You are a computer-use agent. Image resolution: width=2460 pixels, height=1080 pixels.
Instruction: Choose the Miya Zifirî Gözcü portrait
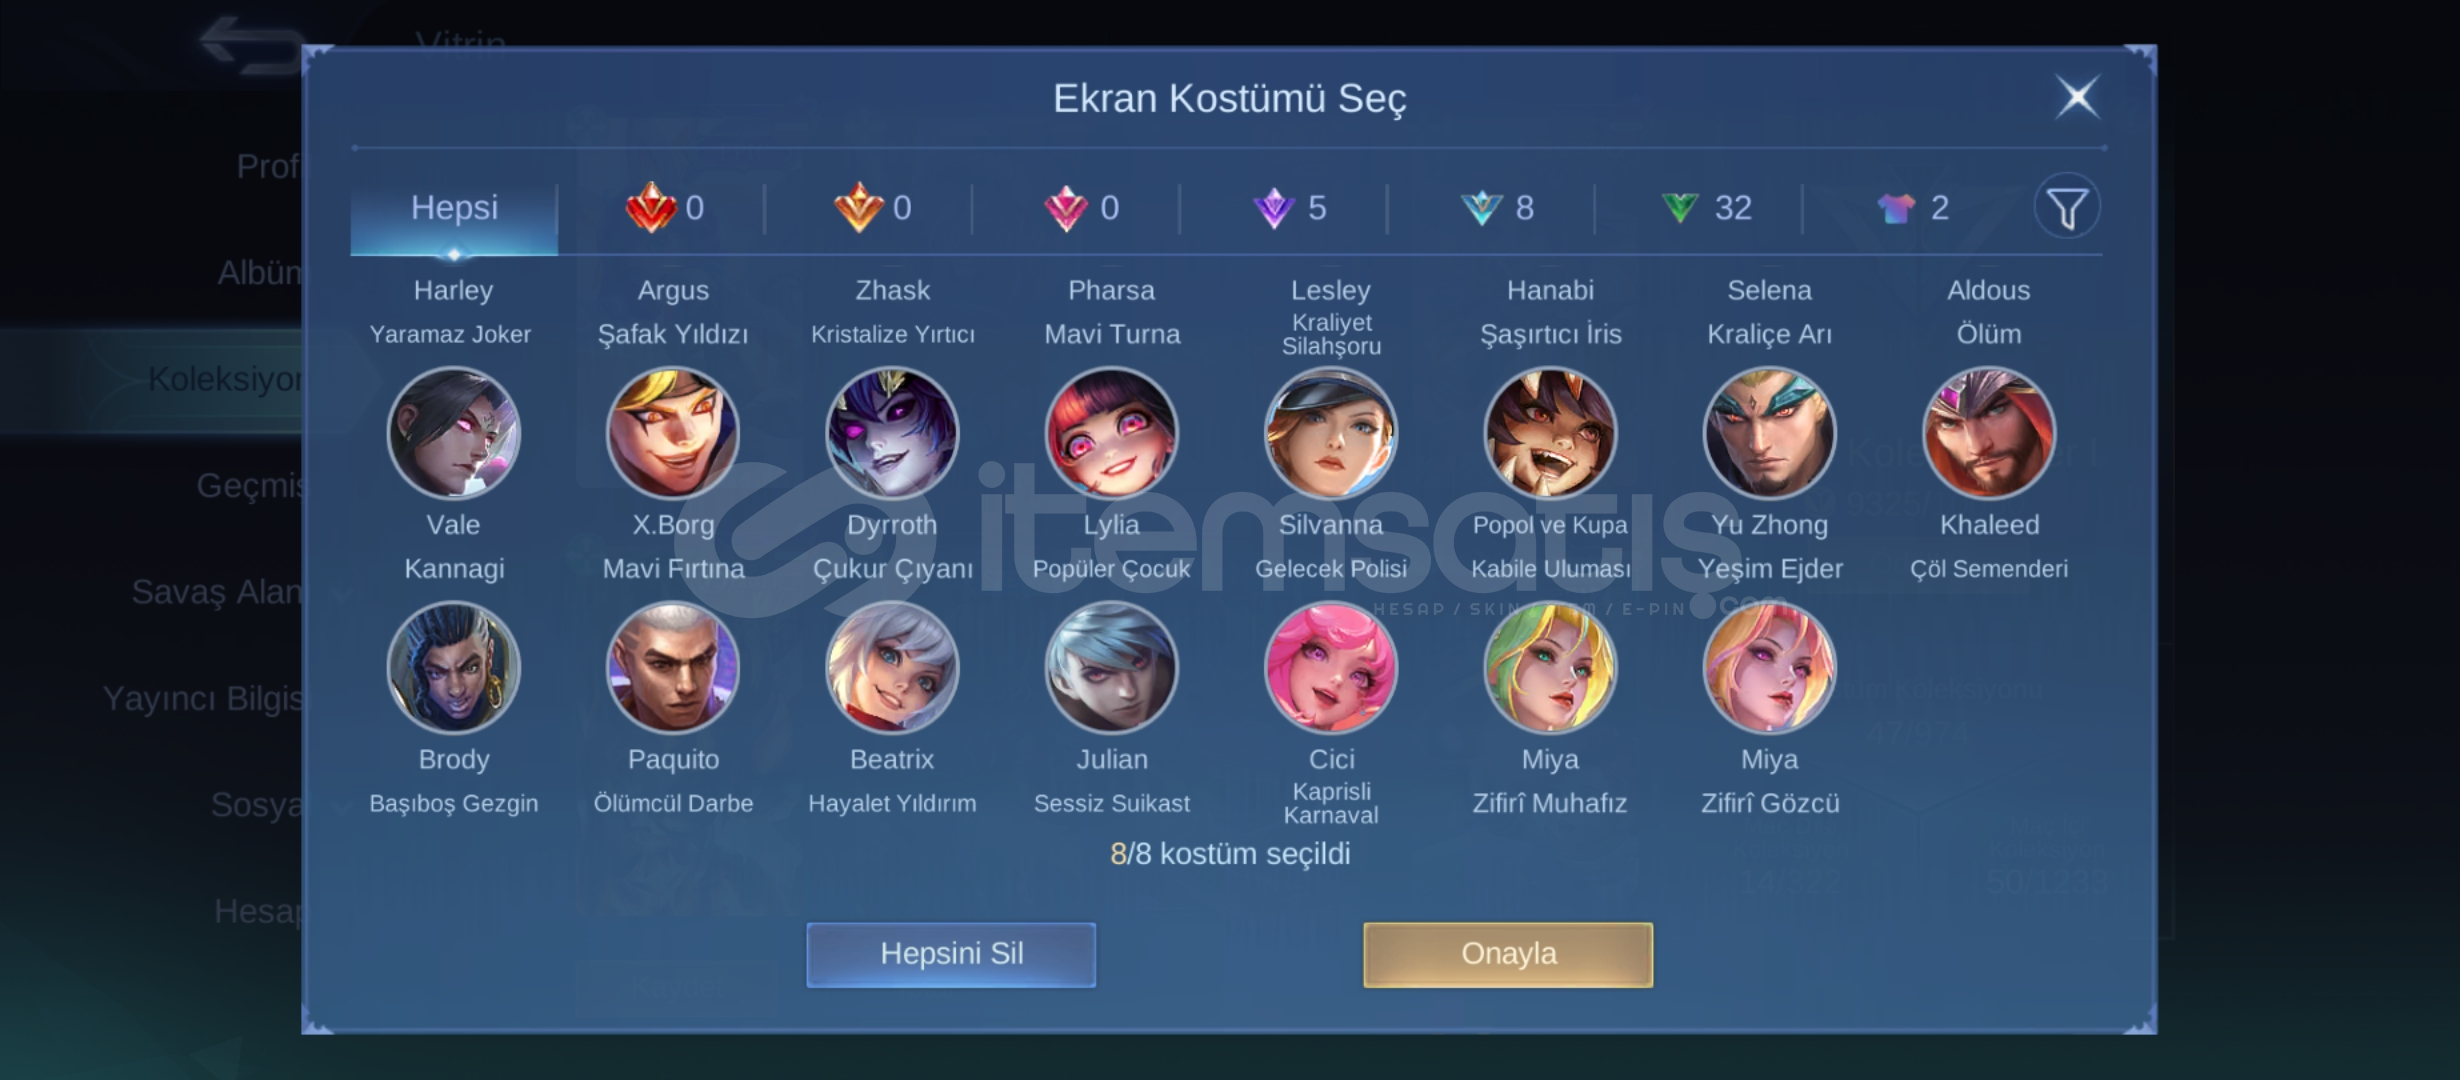click(1770, 667)
